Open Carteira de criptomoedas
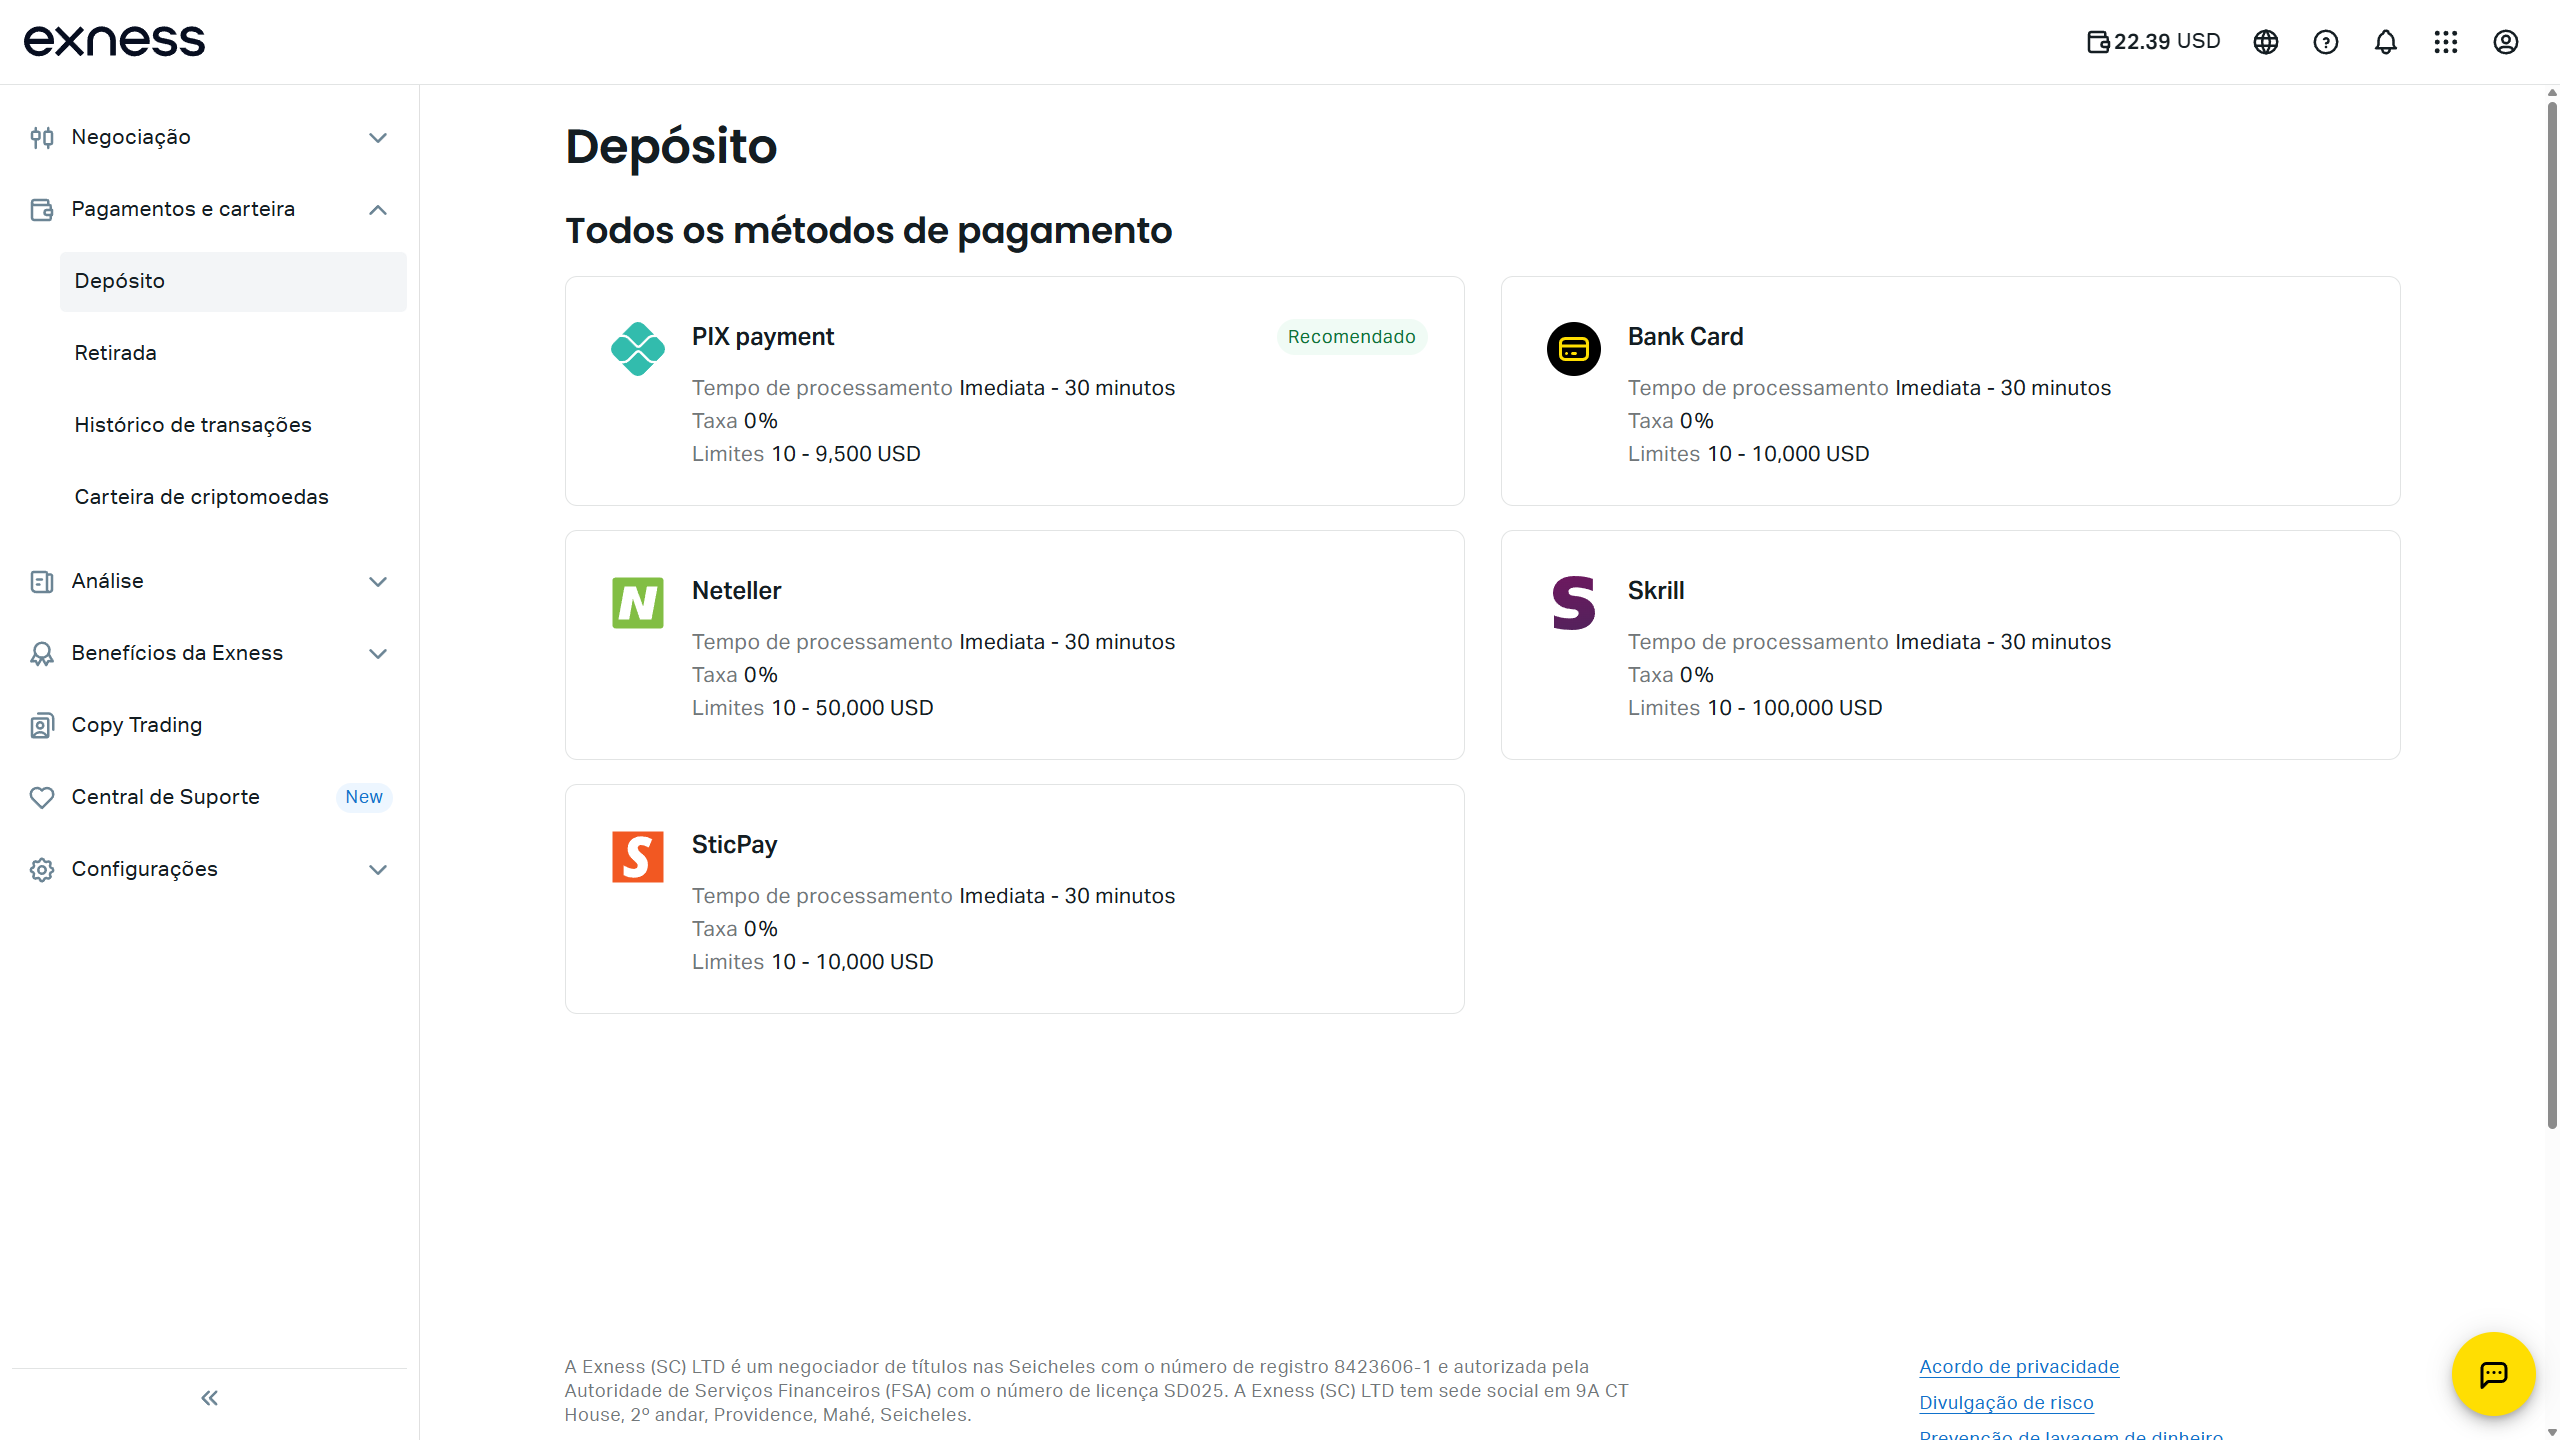 pos(233,498)
